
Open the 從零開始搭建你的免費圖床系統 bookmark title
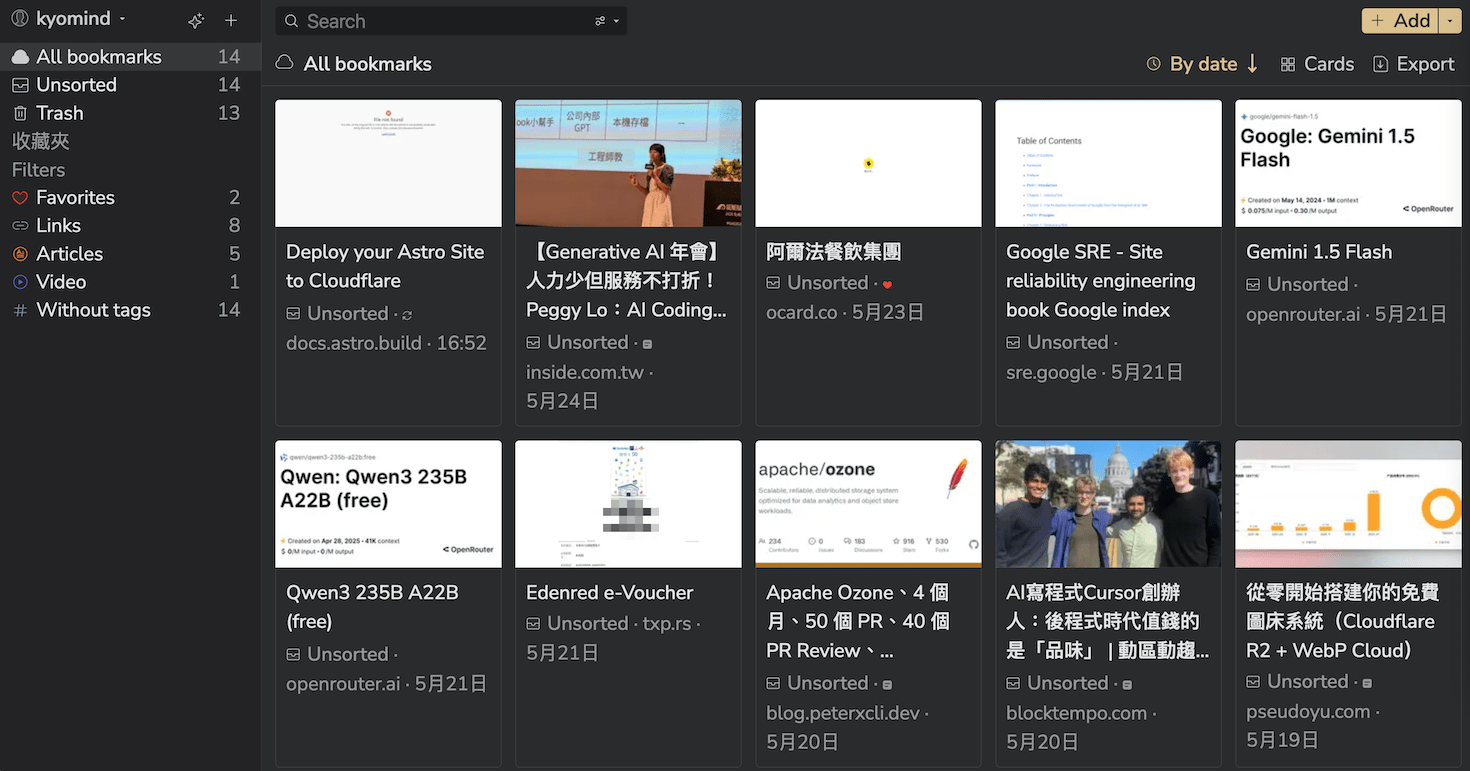click(x=1342, y=621)
